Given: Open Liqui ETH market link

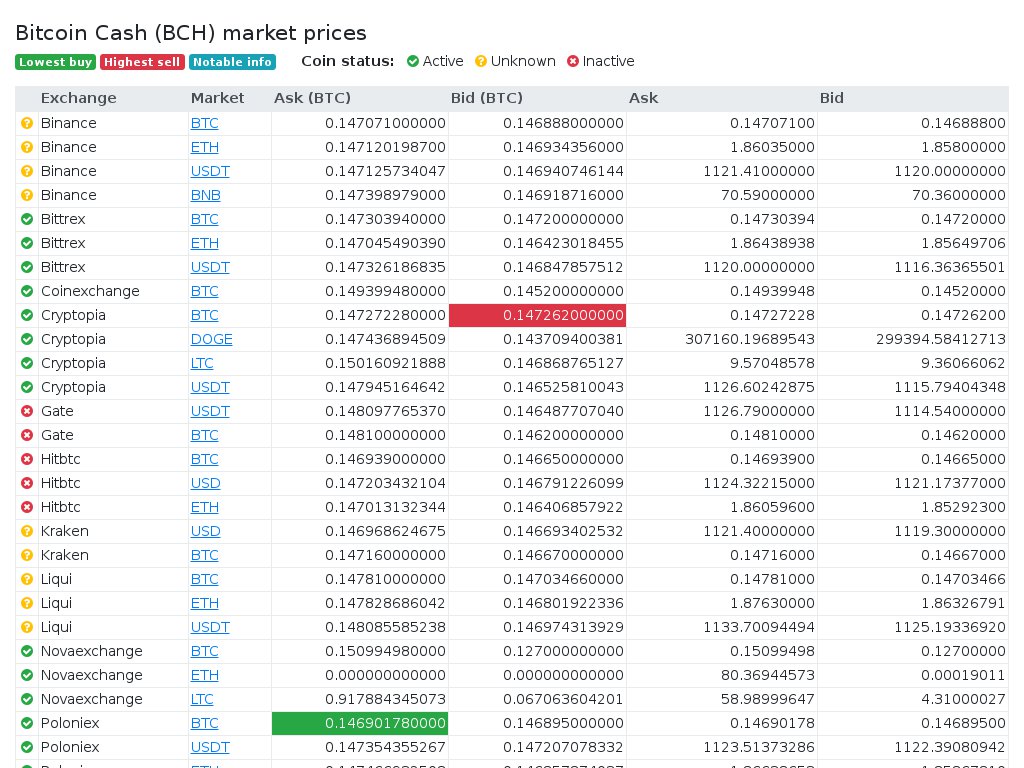Looking at the screenshot, I should coord(204,603).
